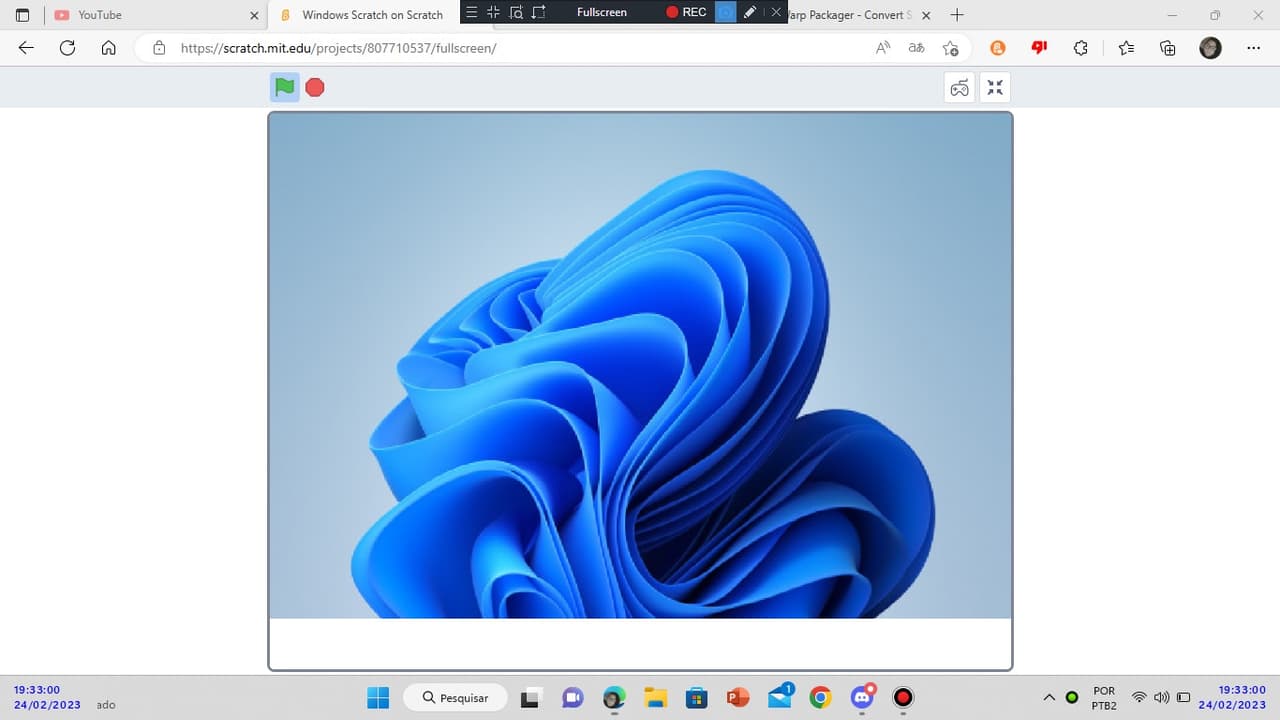The height and width of the screenshot is (720, 1280).
Task: Open Microsoft Store from the taskbar
Action: pos(696,697)
